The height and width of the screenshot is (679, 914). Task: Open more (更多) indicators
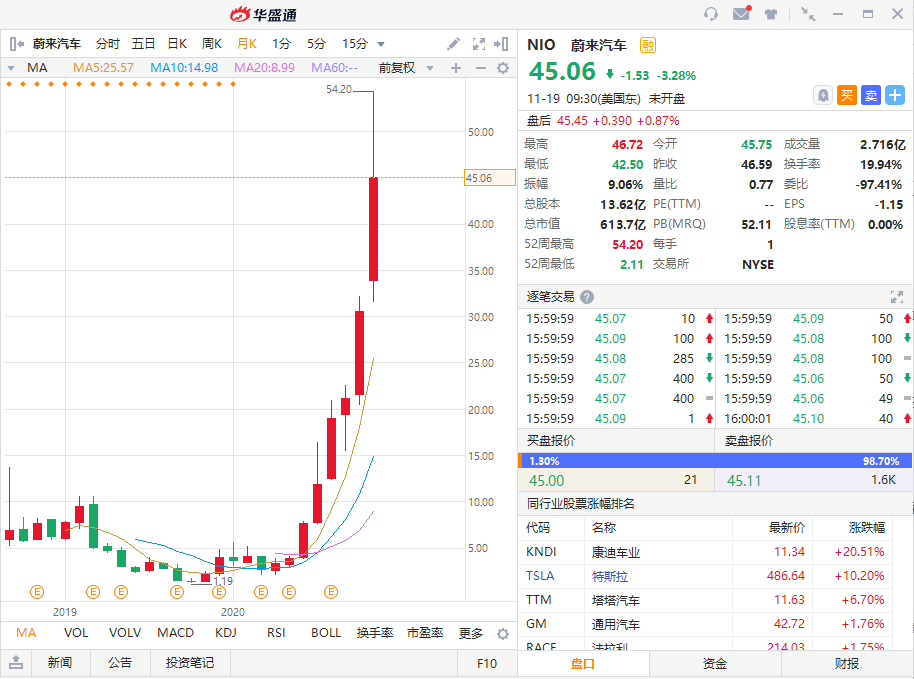coord(470,633)
